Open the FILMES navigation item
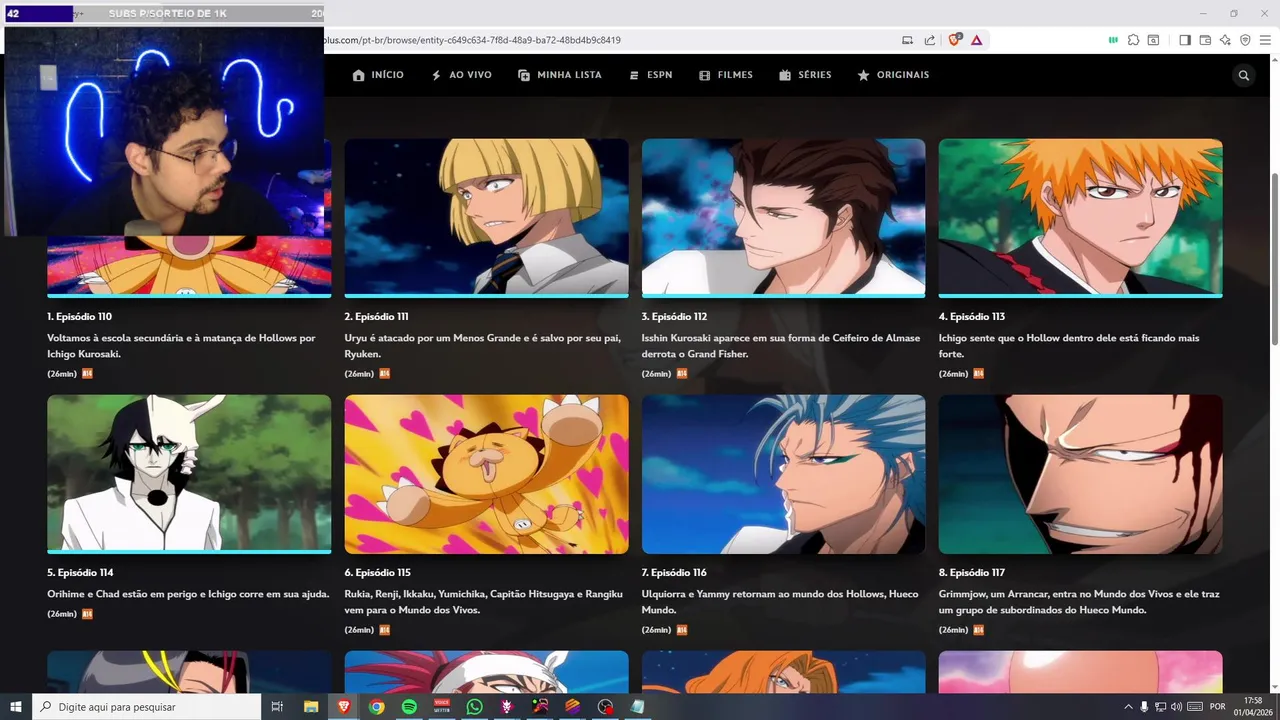Viewport: 1280px width, 720px height. point(726,75)
